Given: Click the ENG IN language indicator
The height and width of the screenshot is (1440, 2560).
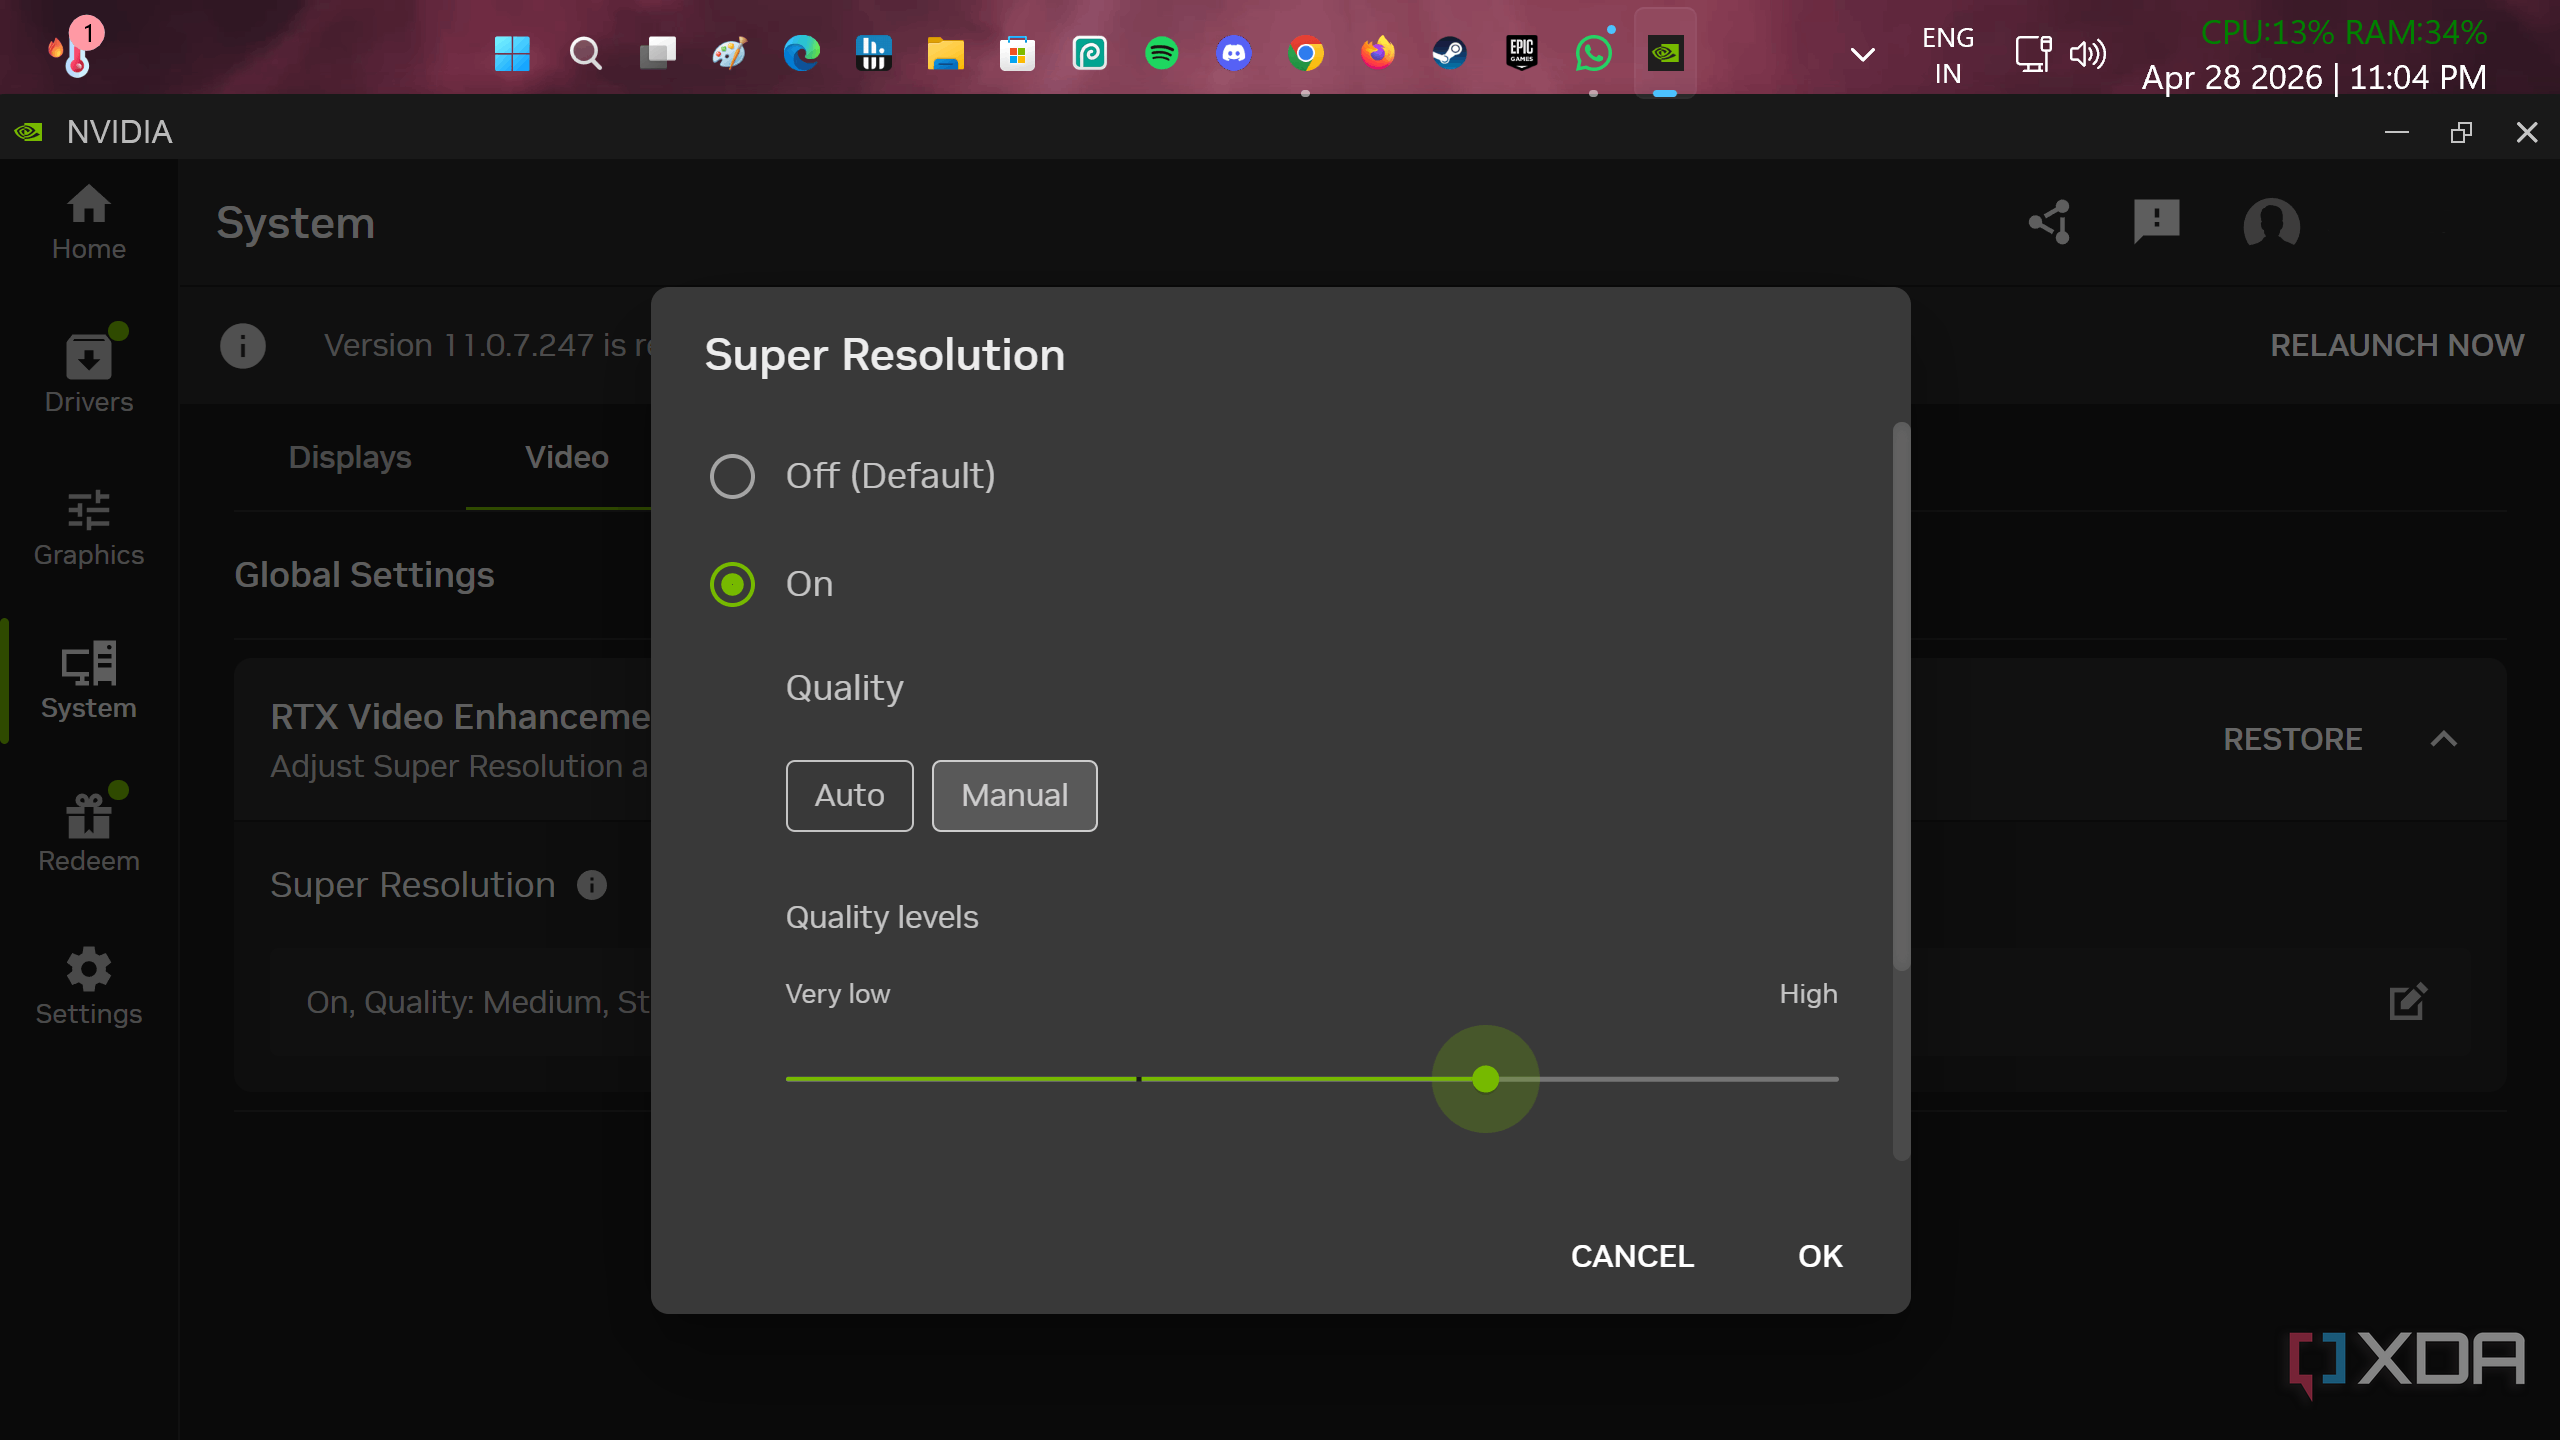Looking at the screenshot, I should [x=1947, y=55].
